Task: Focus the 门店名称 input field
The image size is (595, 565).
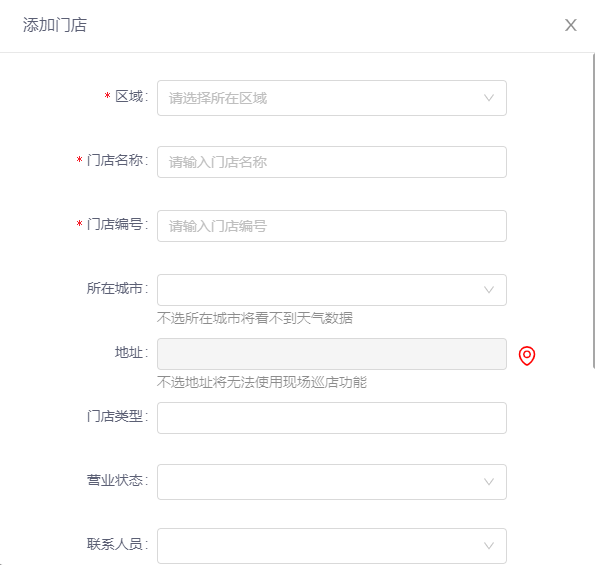Action: pyautogui.click(x=332, y=162)
